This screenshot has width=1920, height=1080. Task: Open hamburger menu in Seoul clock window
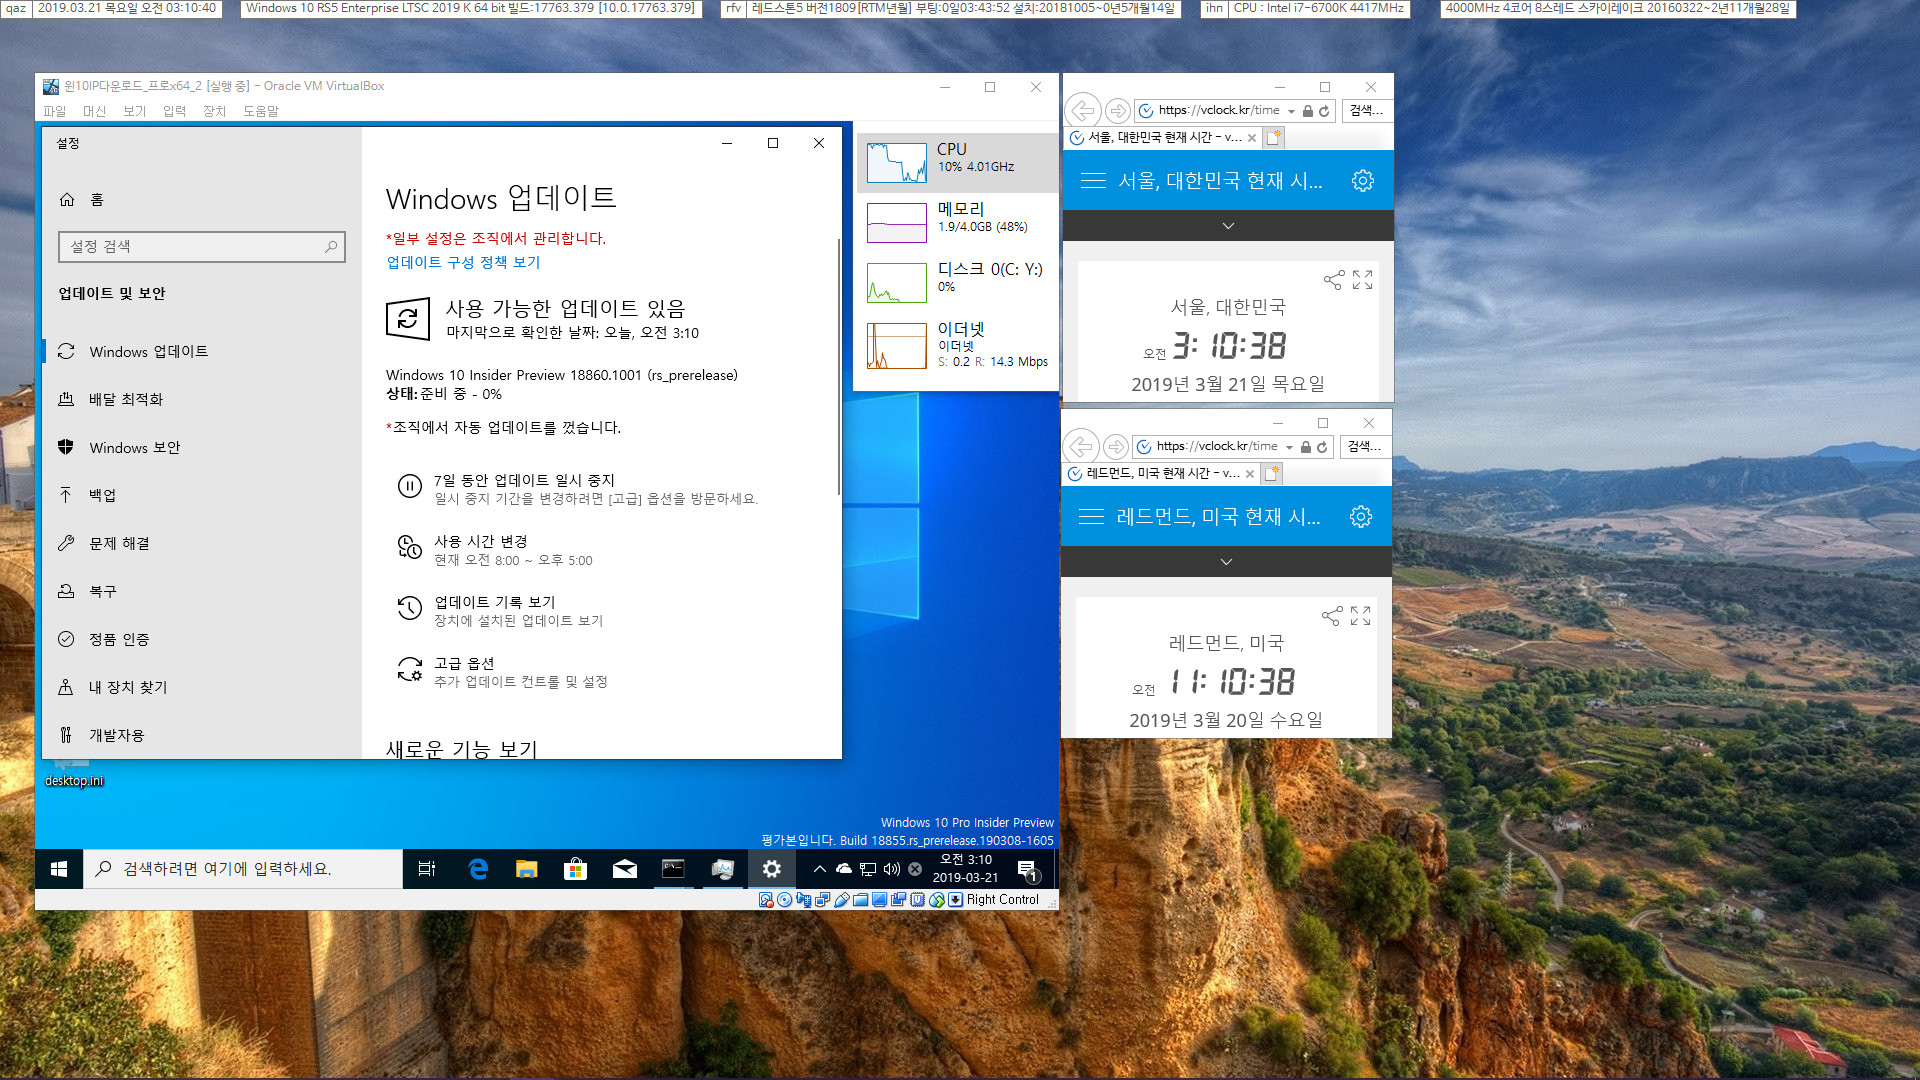coord(1094,181)
